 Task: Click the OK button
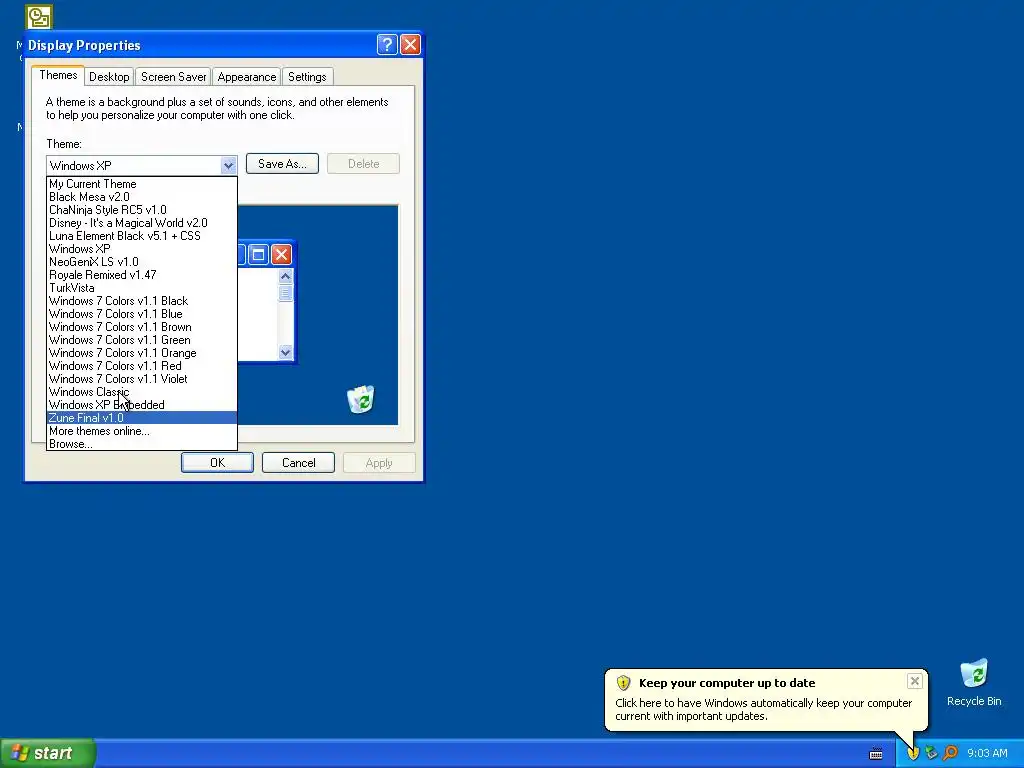click(x=217, y=462)
